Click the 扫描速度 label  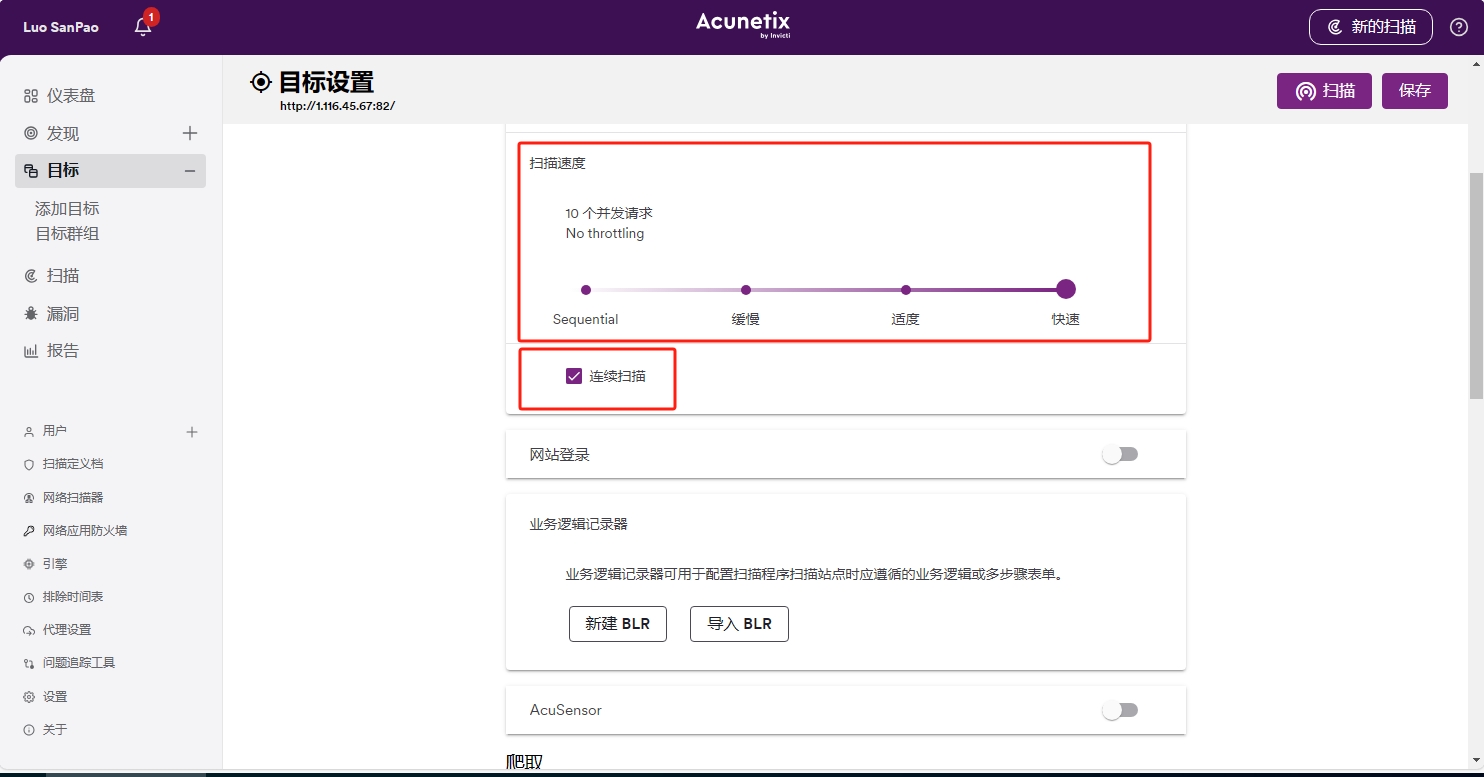point(558,163)
